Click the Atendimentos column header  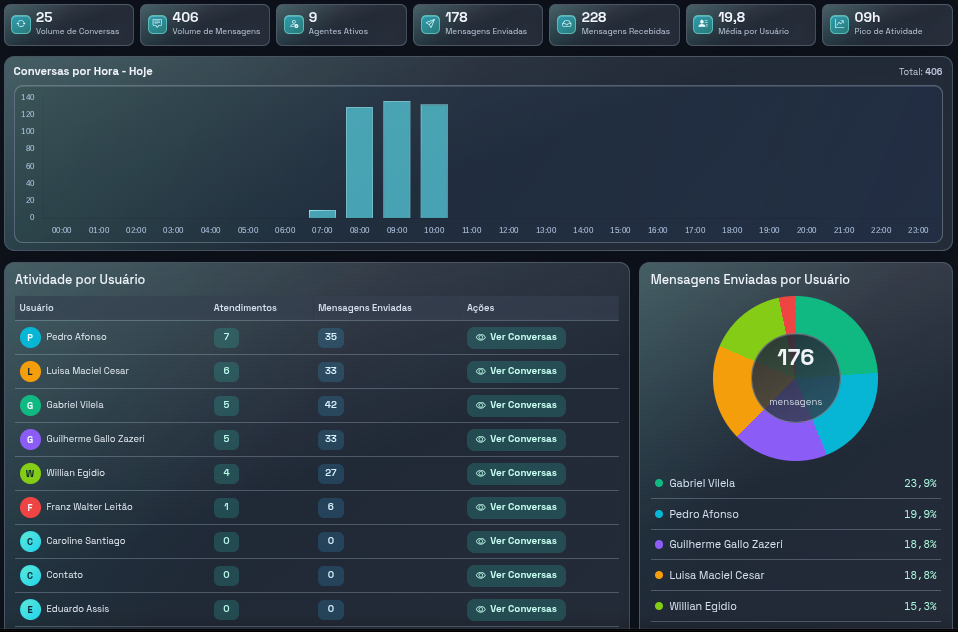click(245, 308)
